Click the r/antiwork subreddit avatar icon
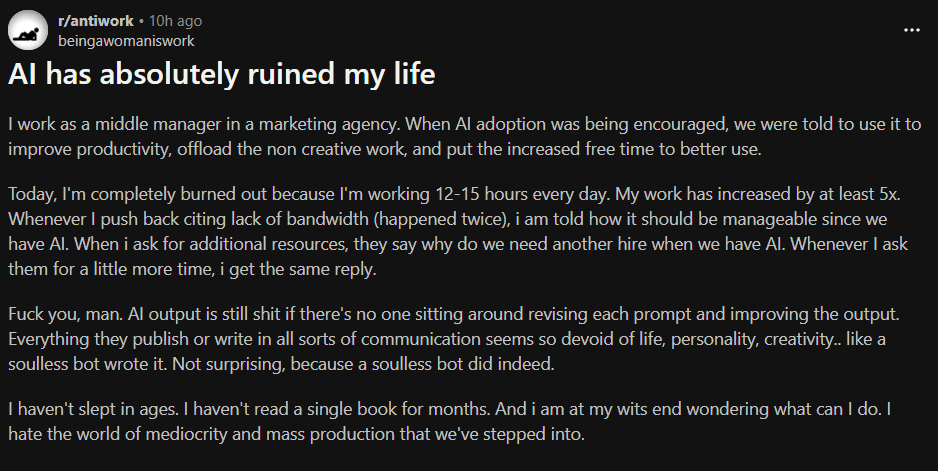Viewport: 938px width, 471px height. click(x=28, y=31)
